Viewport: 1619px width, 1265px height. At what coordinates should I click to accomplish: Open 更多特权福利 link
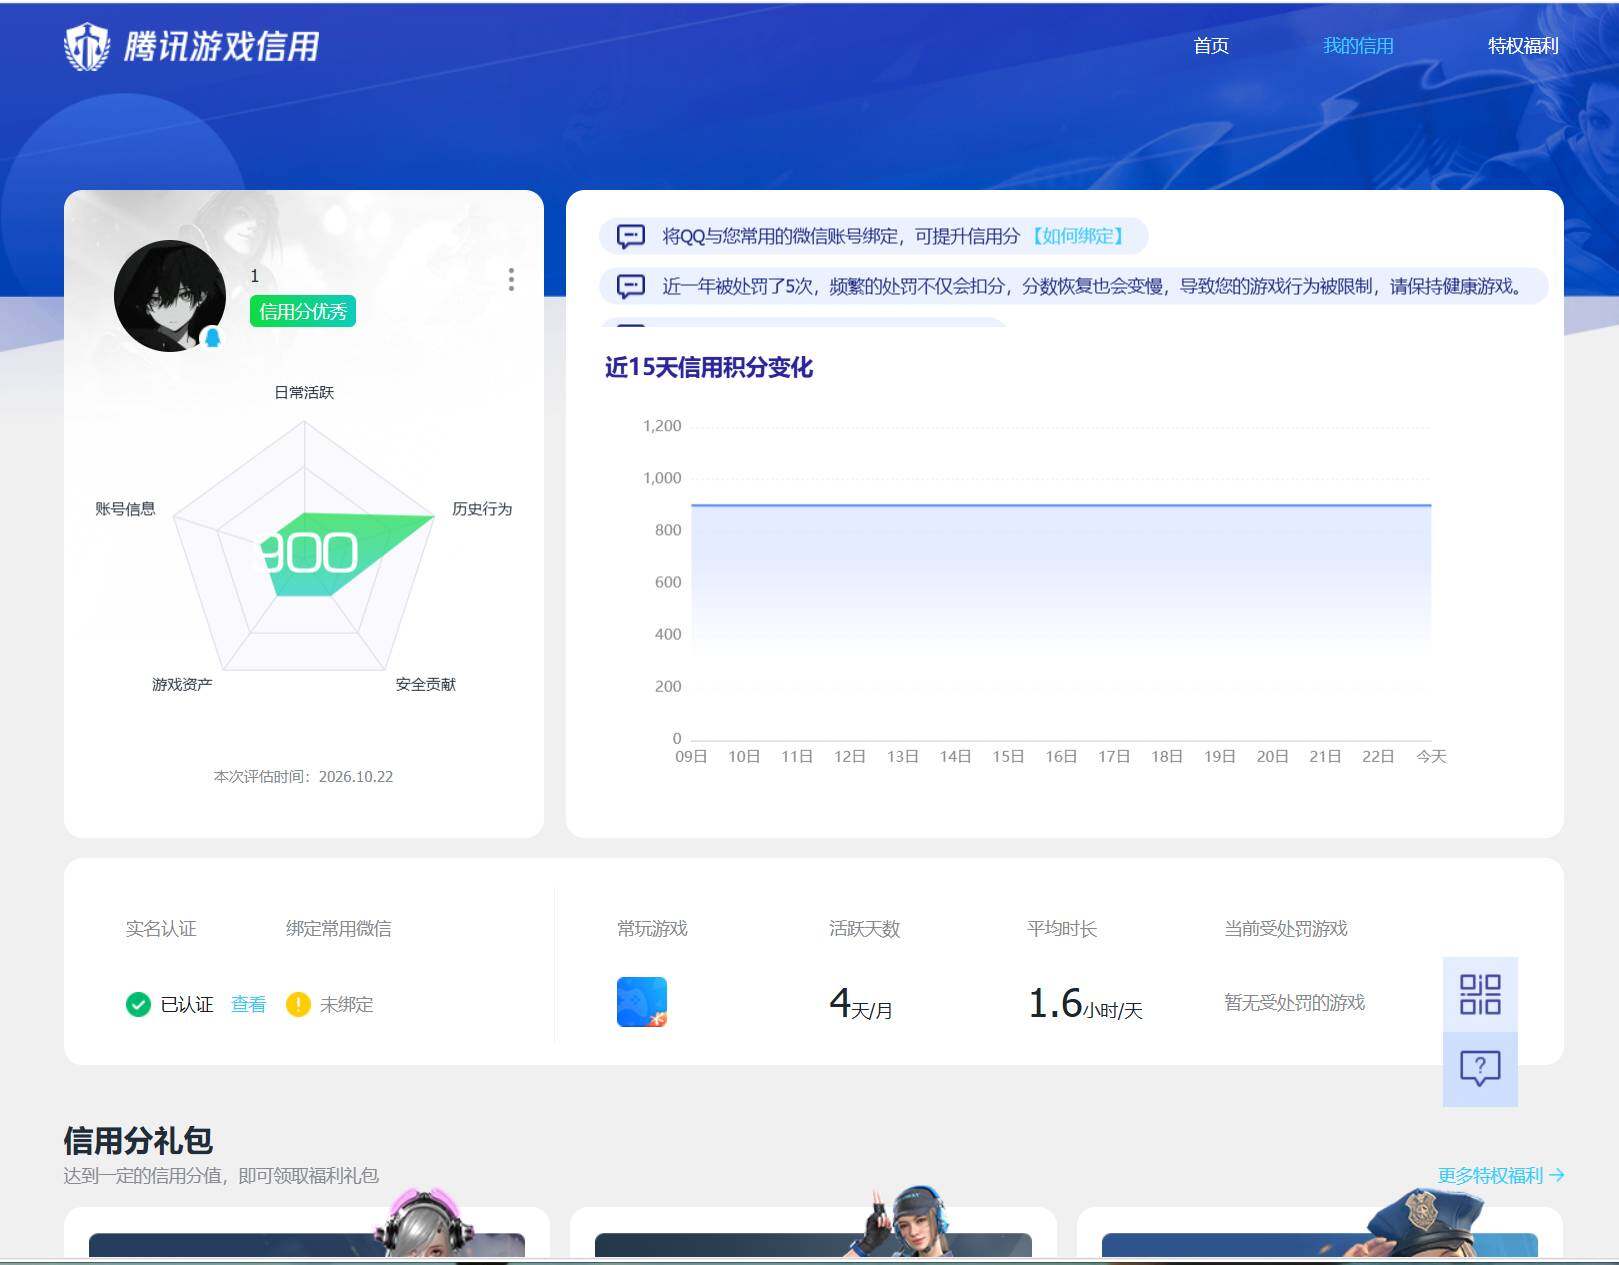coord(1501,1175)
